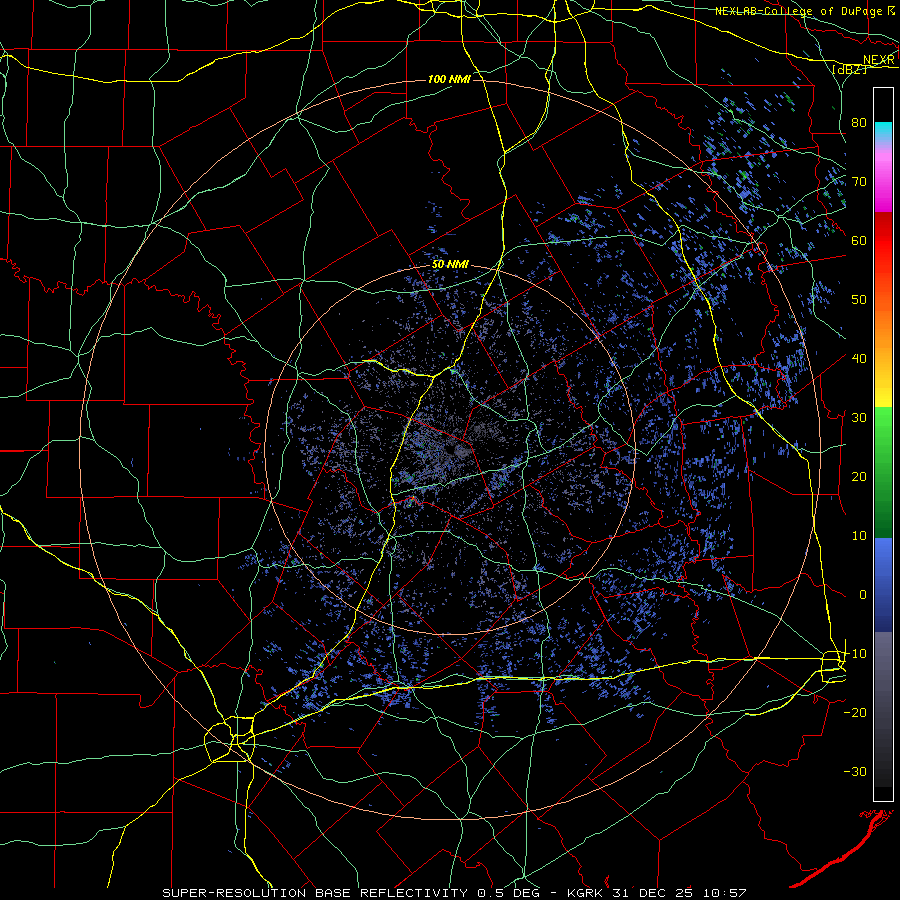The image size is (900, 900).
Task: Select the -30 value on the dBZ scale
Action: click(855, 772)
